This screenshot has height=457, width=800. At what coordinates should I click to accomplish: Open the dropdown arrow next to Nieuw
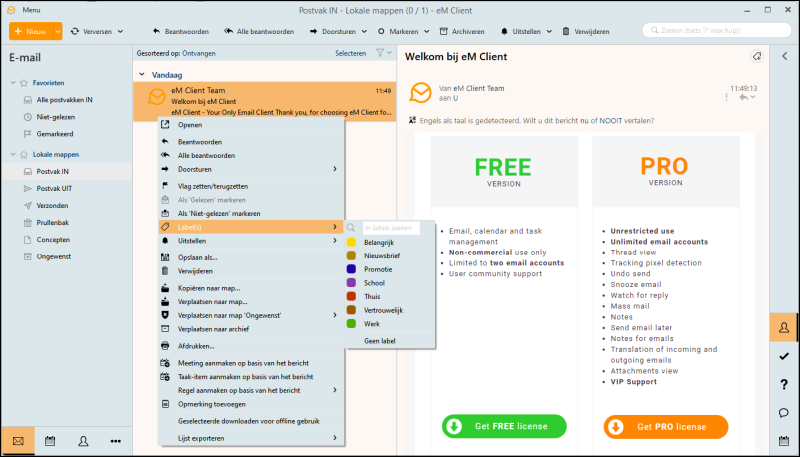[x=58, y=31]
